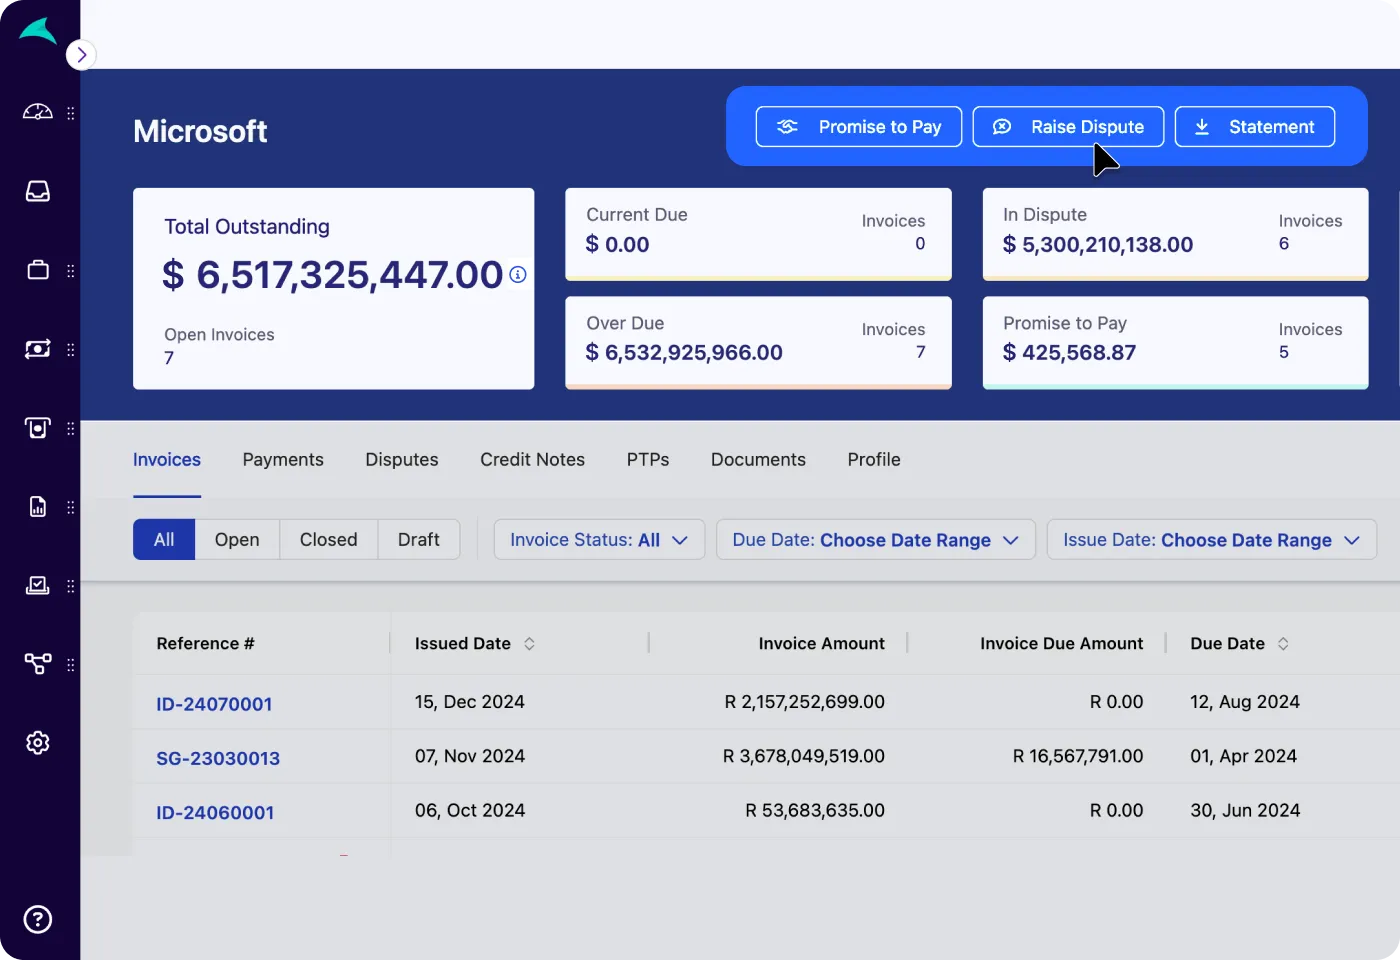Click drag dots beside the dashboard icon
1400x960 pixels.
click(x=71, y=113)
